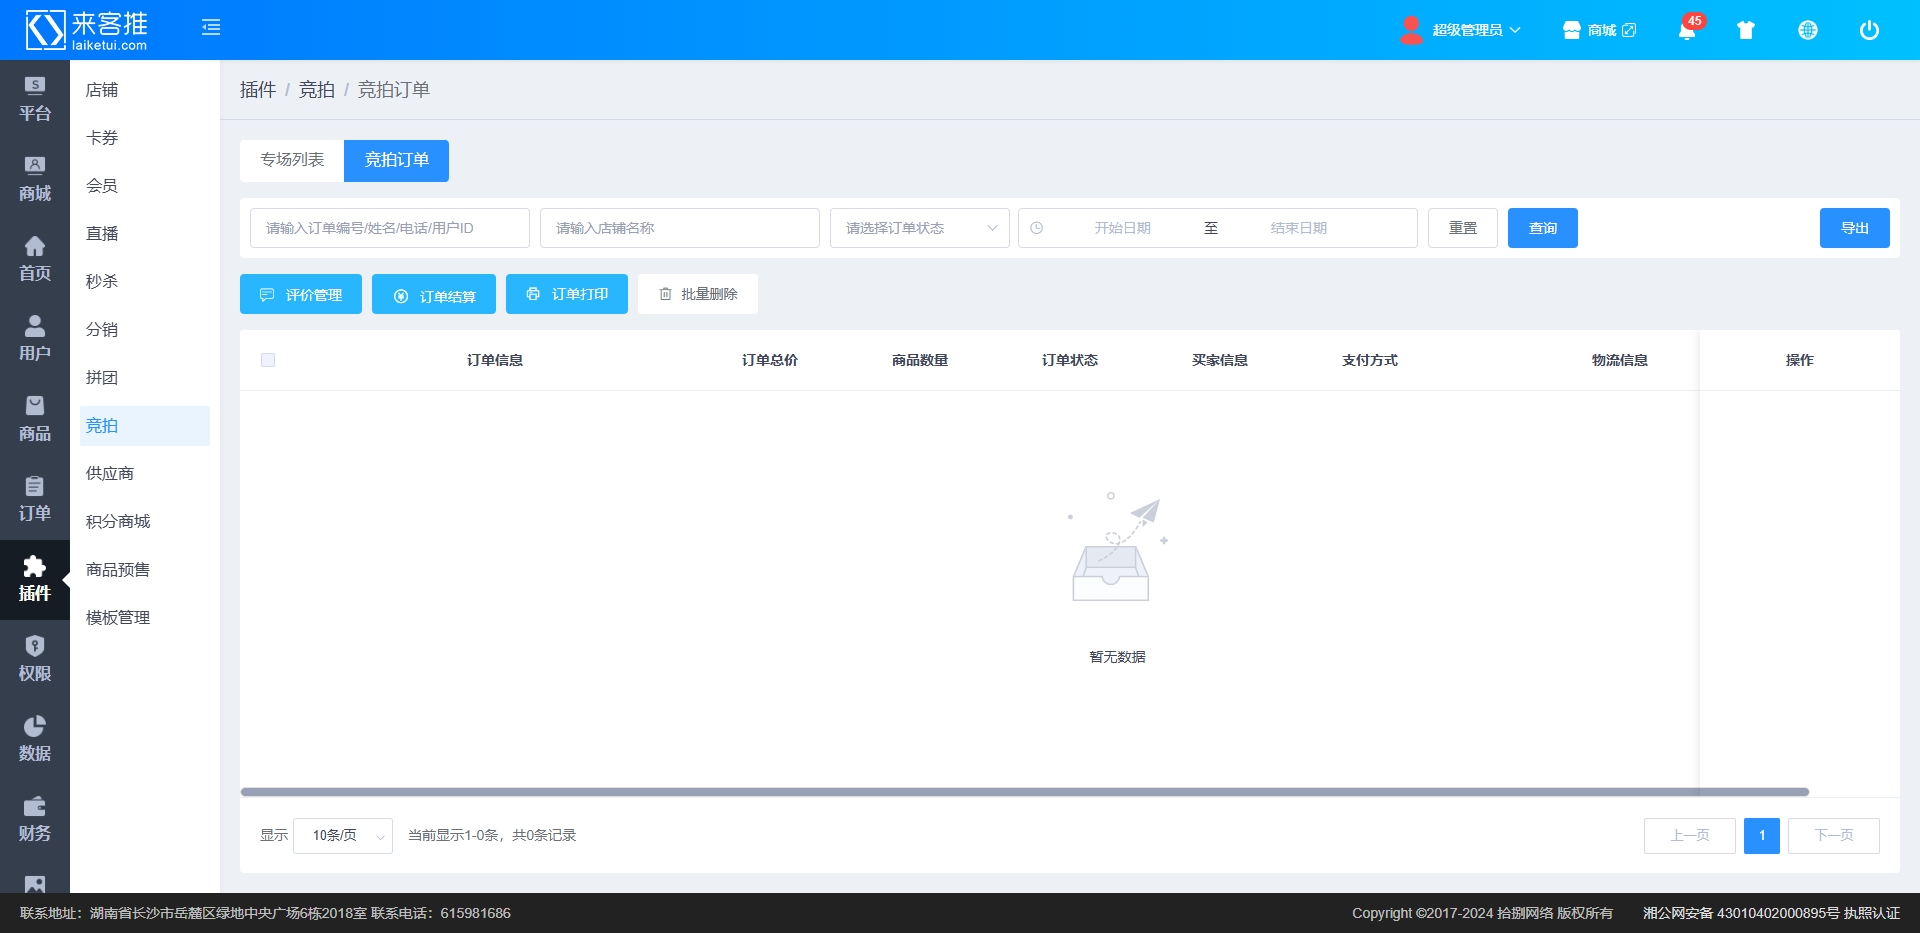Toggle the select-all checkbox in table header

point(268,360)
